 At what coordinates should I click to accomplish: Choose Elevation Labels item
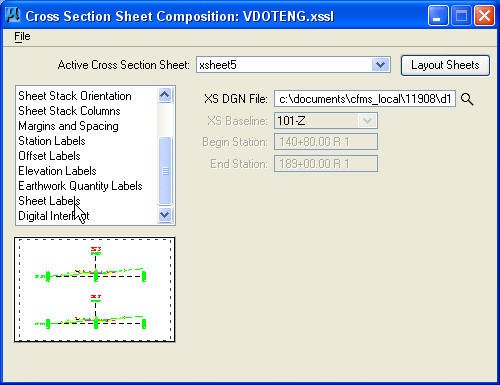57,171
